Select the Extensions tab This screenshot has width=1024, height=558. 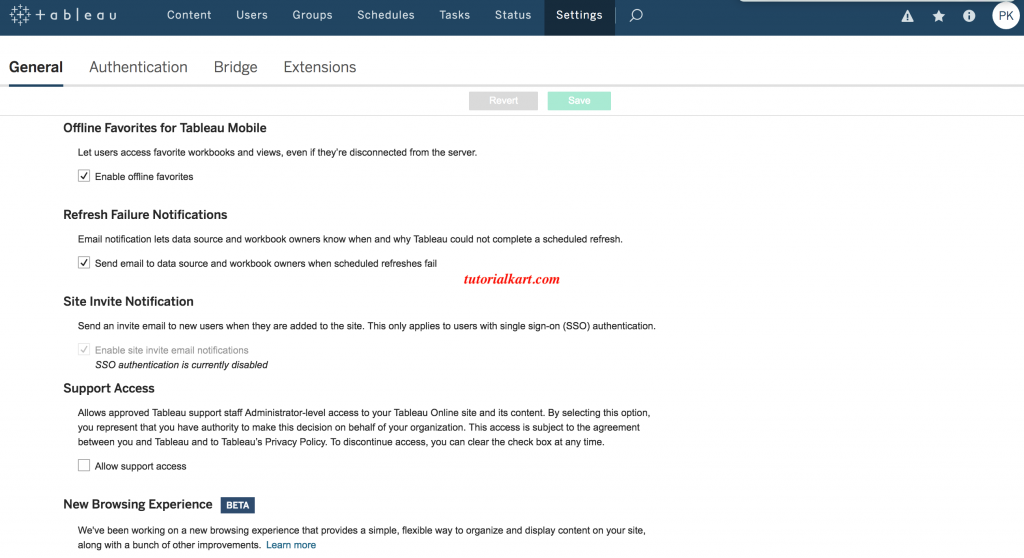pyautogui.click(x=319, y=67)
